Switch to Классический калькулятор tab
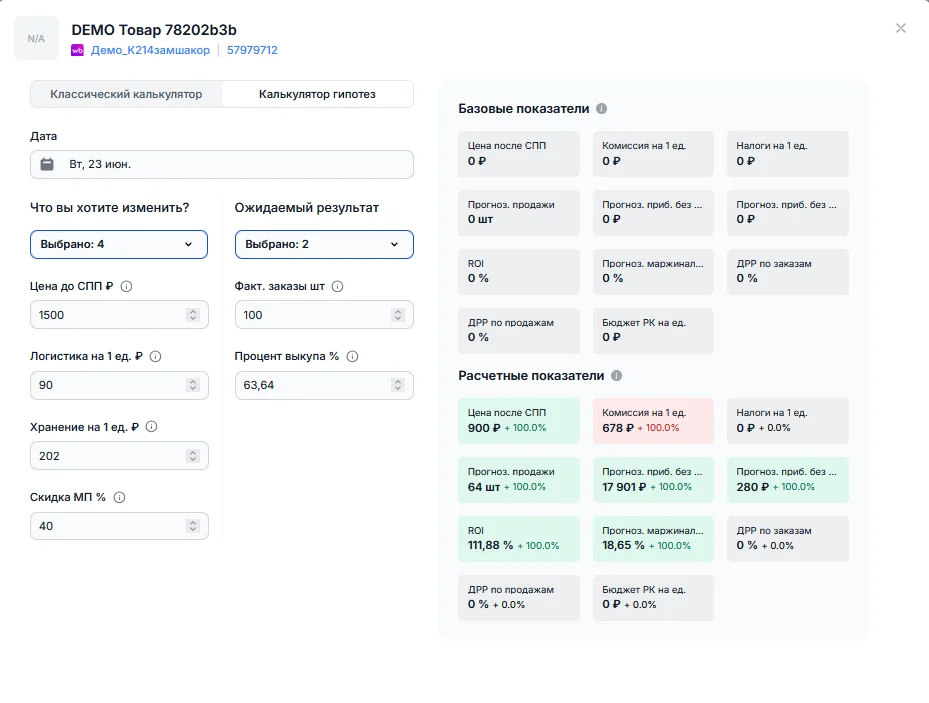This screenshot has width=929, height=703. coord(126,94)
